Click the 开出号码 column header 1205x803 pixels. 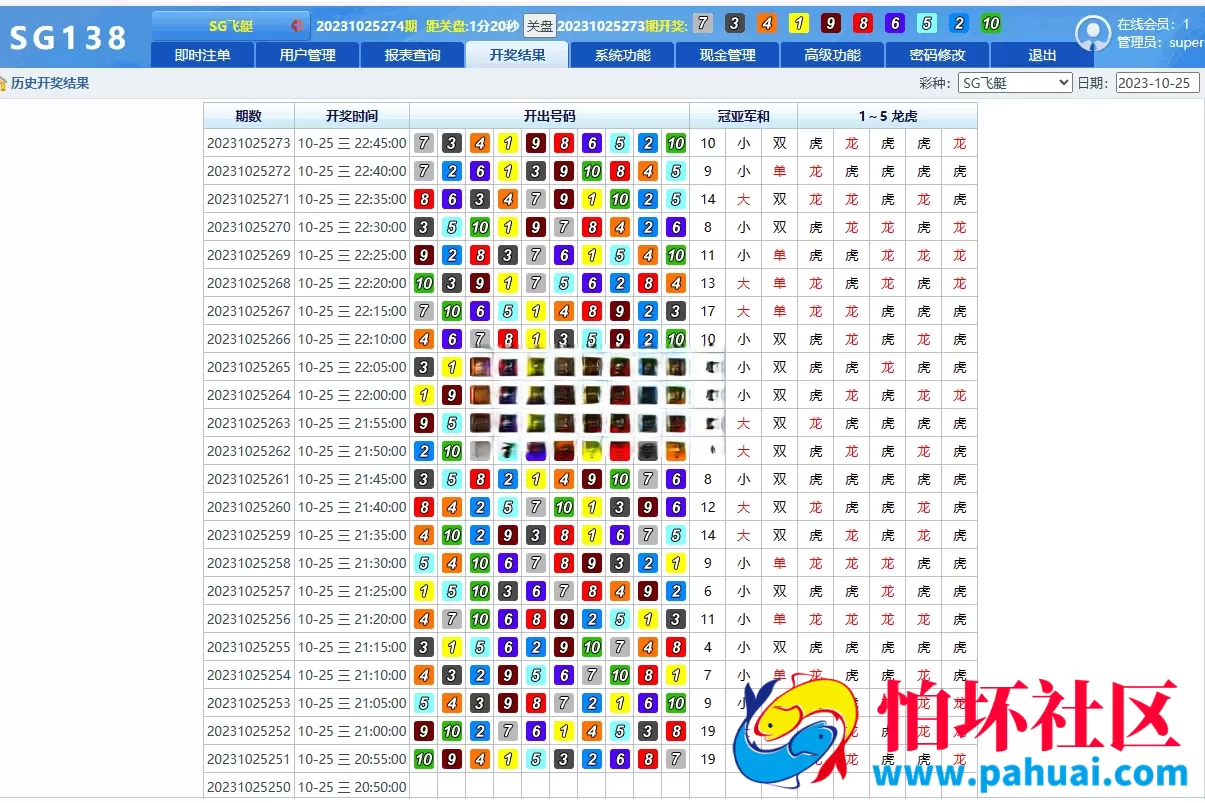click(549, 116)
